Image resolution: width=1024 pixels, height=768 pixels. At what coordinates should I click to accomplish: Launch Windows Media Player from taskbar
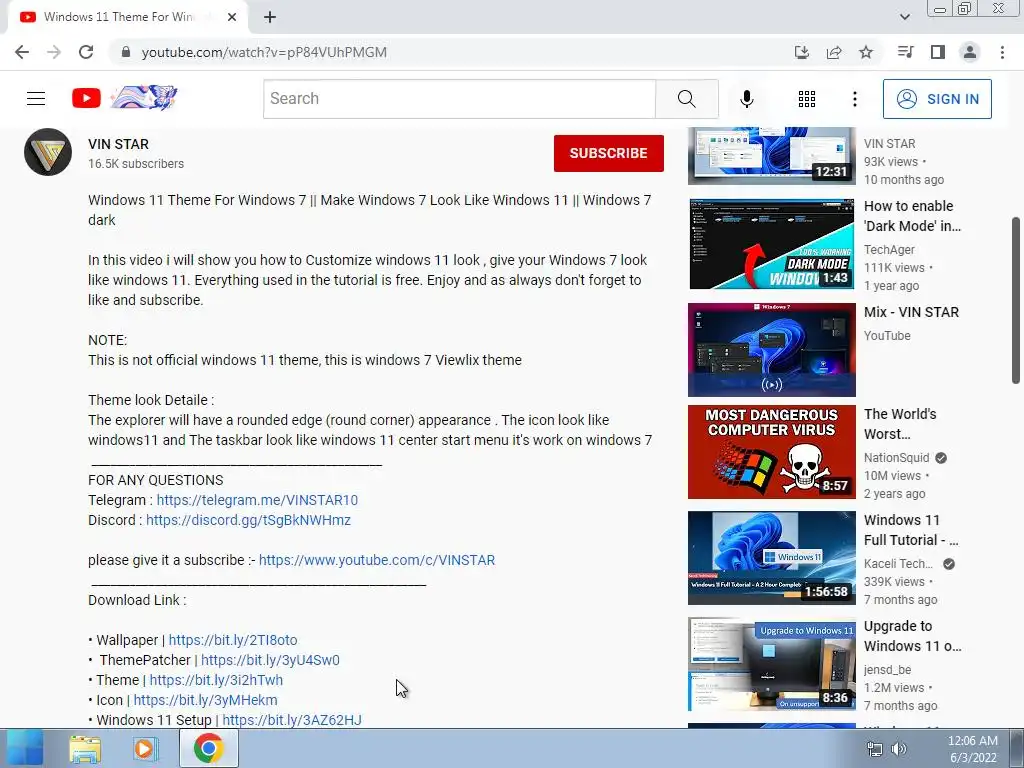point(144,748)
